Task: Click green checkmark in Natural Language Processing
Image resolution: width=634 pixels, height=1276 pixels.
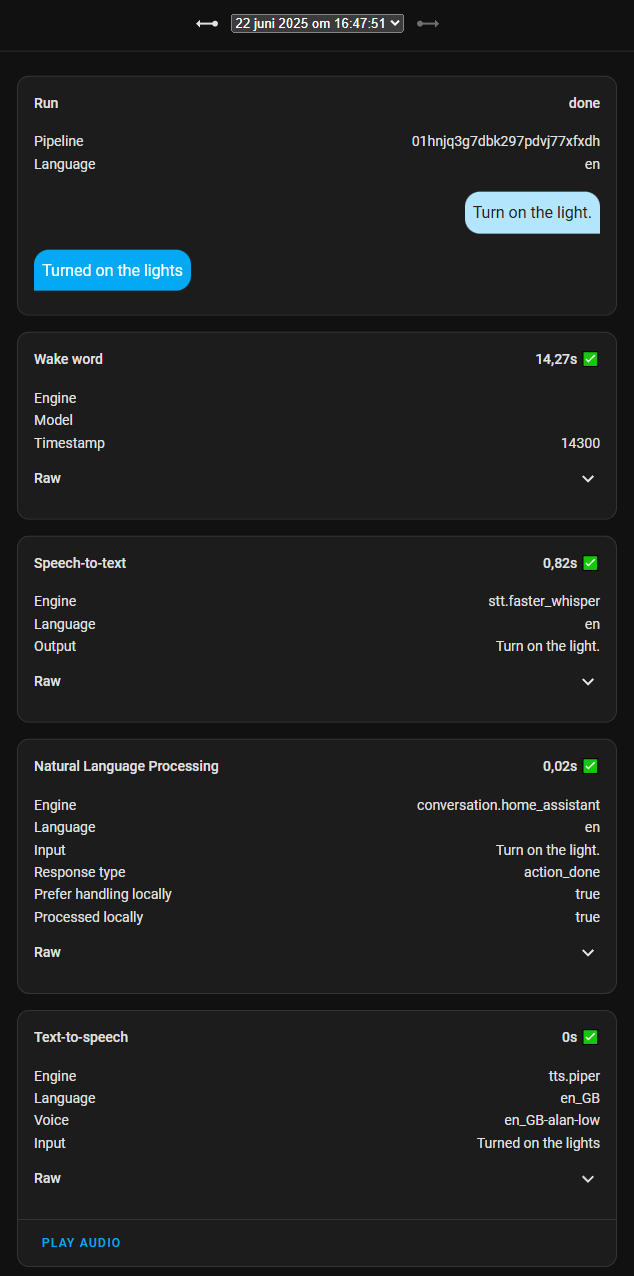Action: [590, 766]
